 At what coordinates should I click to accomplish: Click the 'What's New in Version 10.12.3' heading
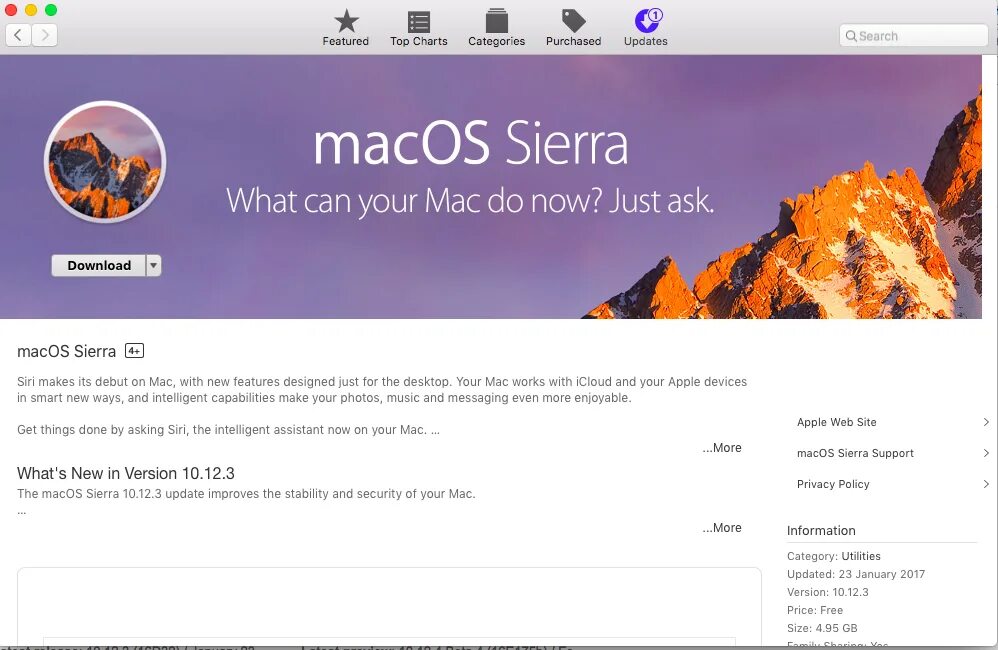(125, 474)
